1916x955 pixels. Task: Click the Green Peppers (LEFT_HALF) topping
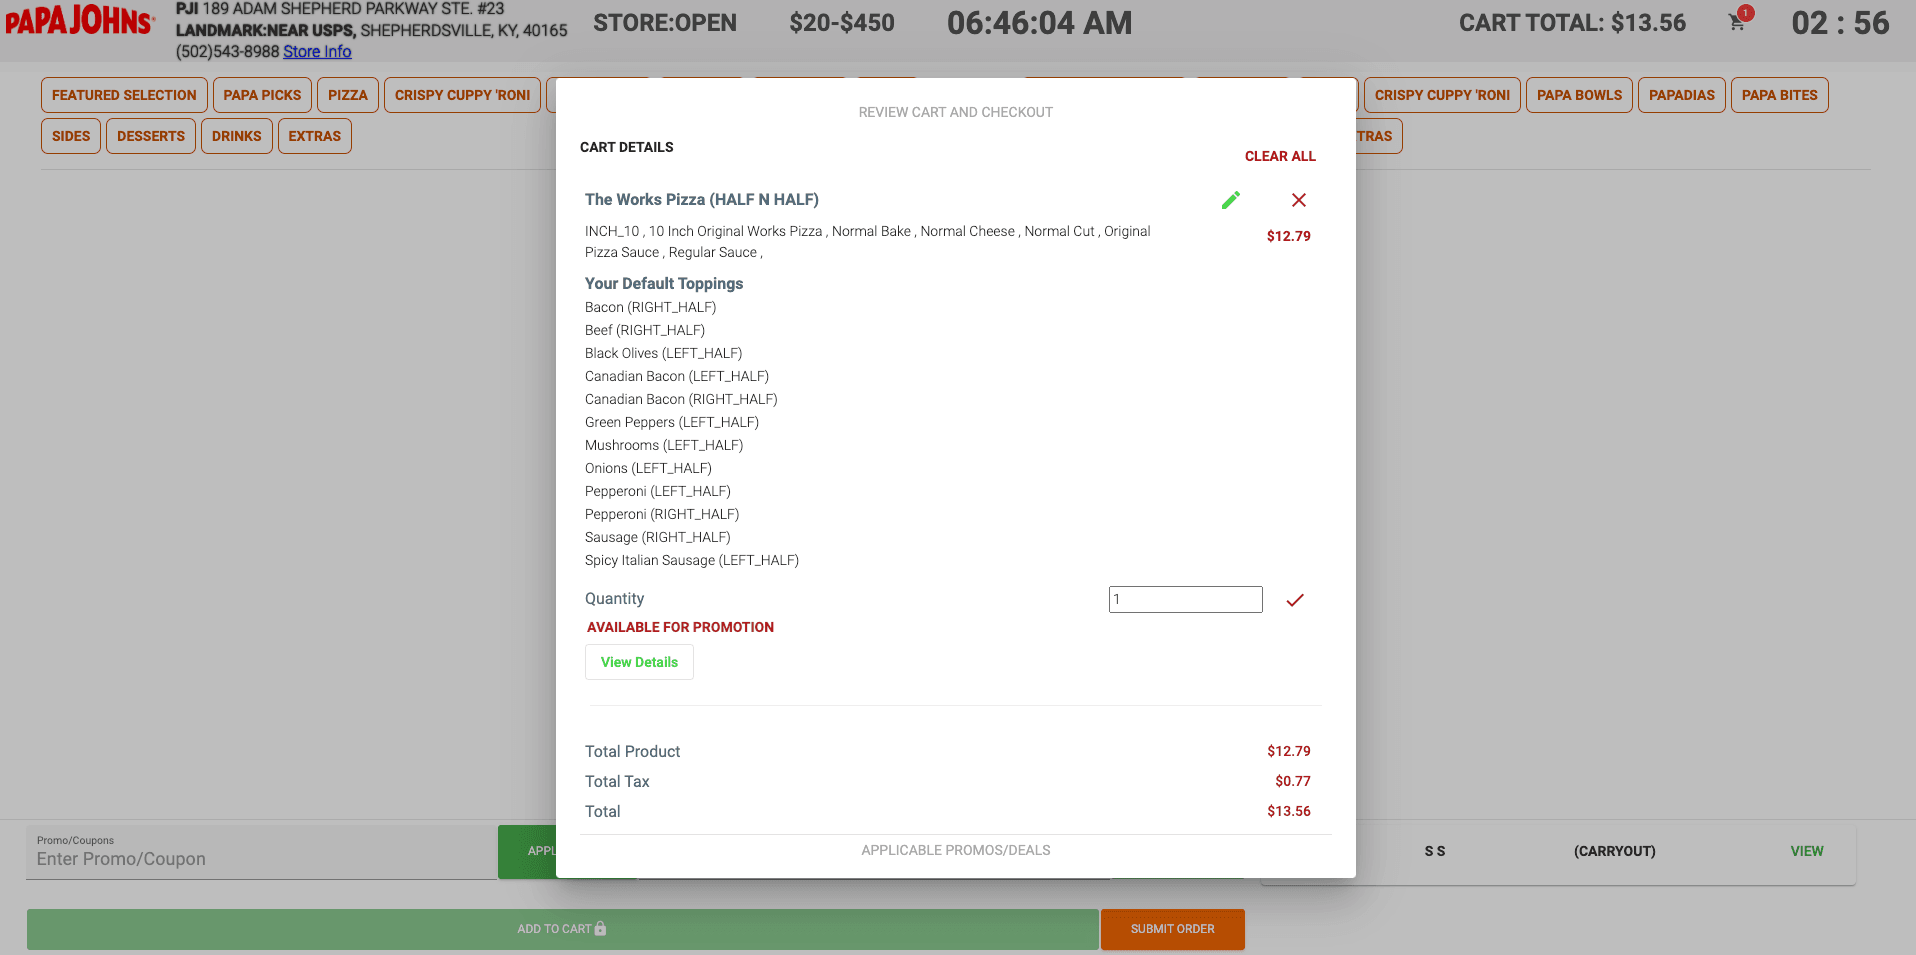click(x=672, y=422)
